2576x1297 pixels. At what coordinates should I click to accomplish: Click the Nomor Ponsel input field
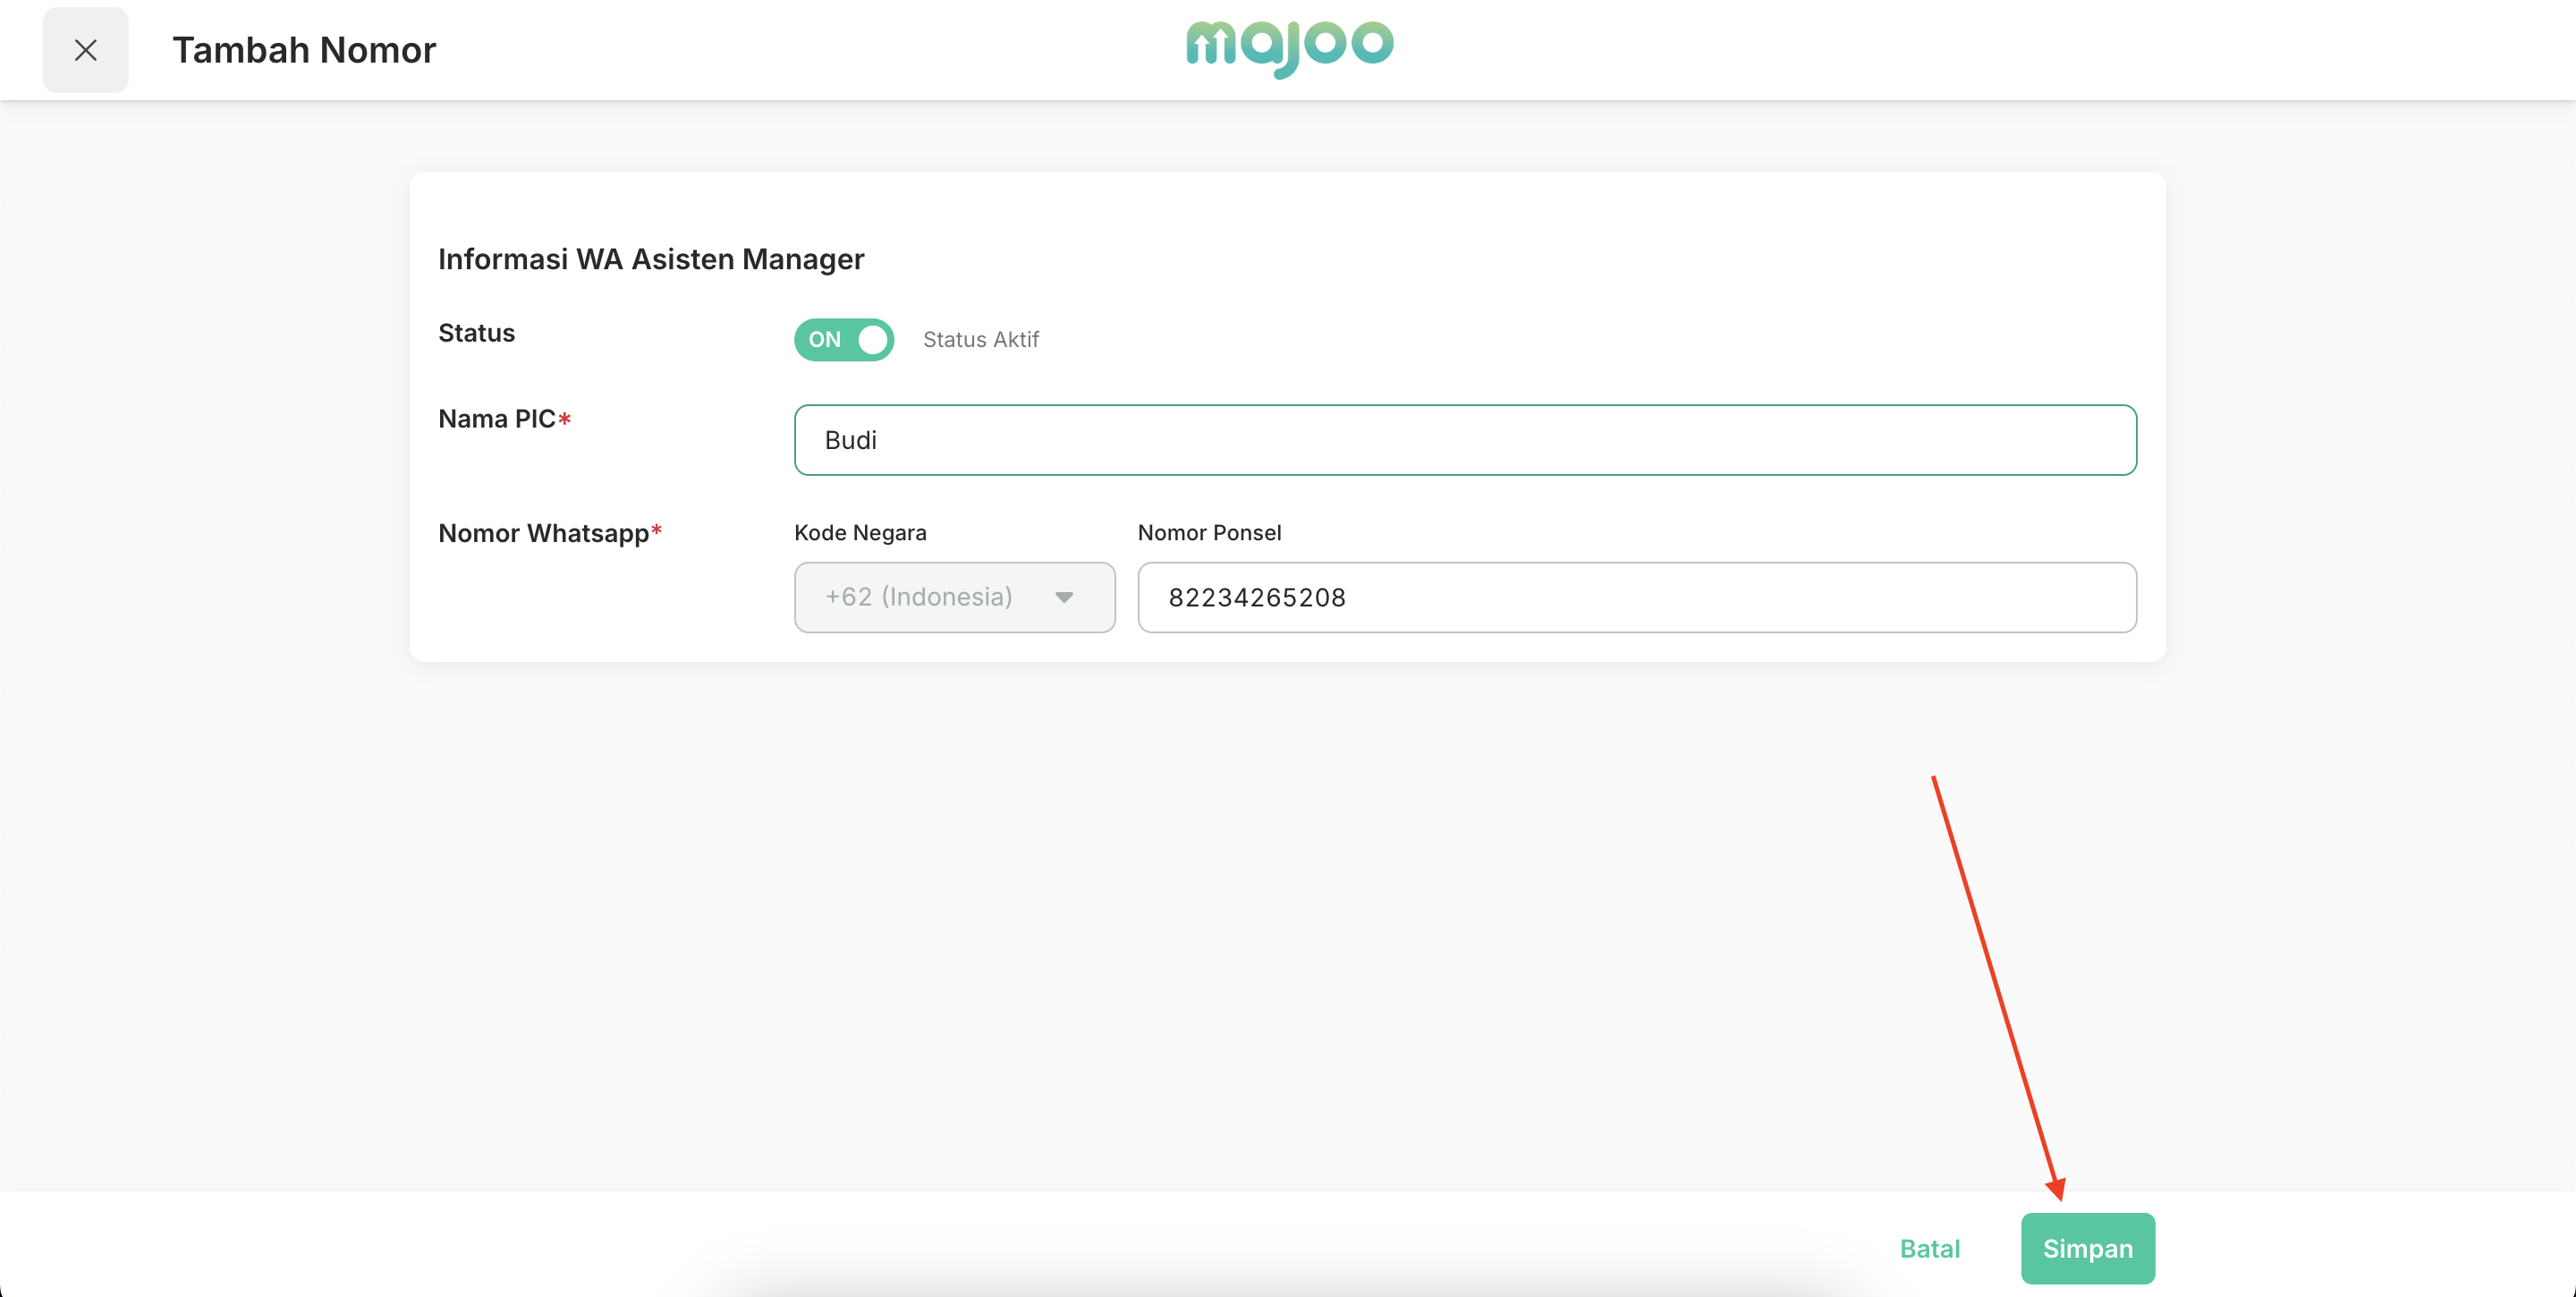1636,597
